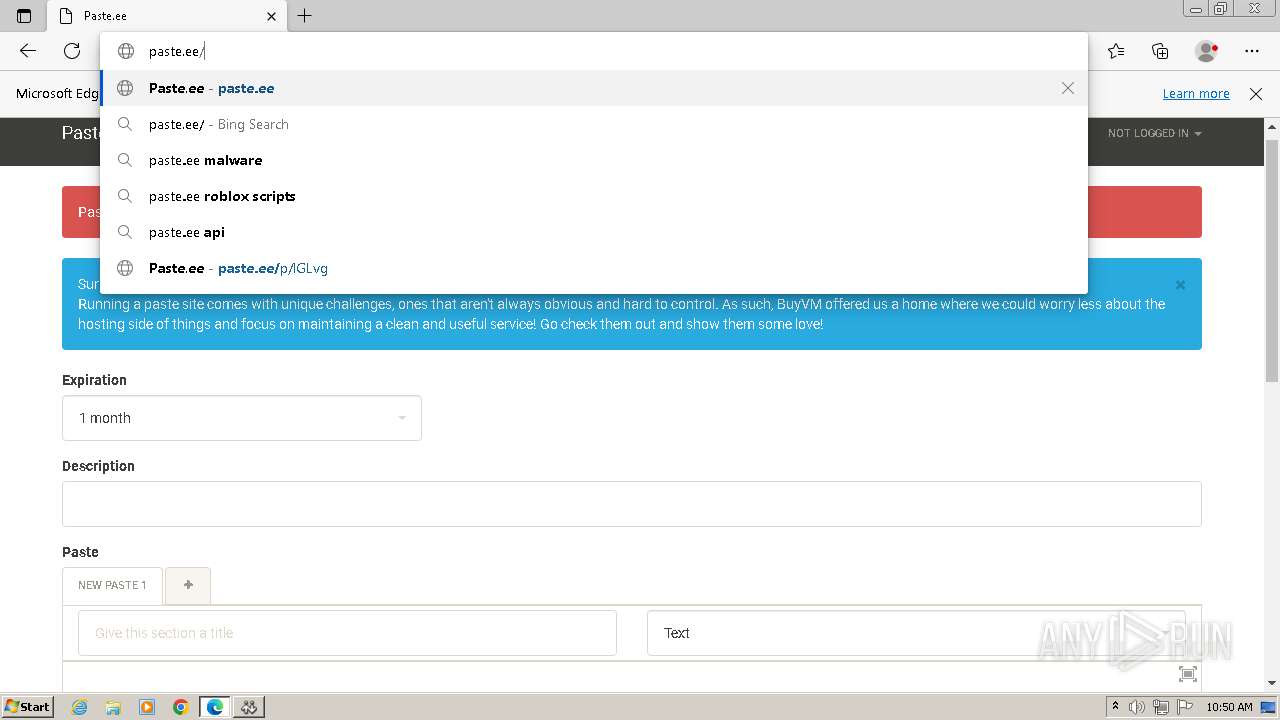The height and width of the screenshot is (720, 1280).
Task: Choose 'paste.ee malware' search suggestion
Action: pos(594,160)
